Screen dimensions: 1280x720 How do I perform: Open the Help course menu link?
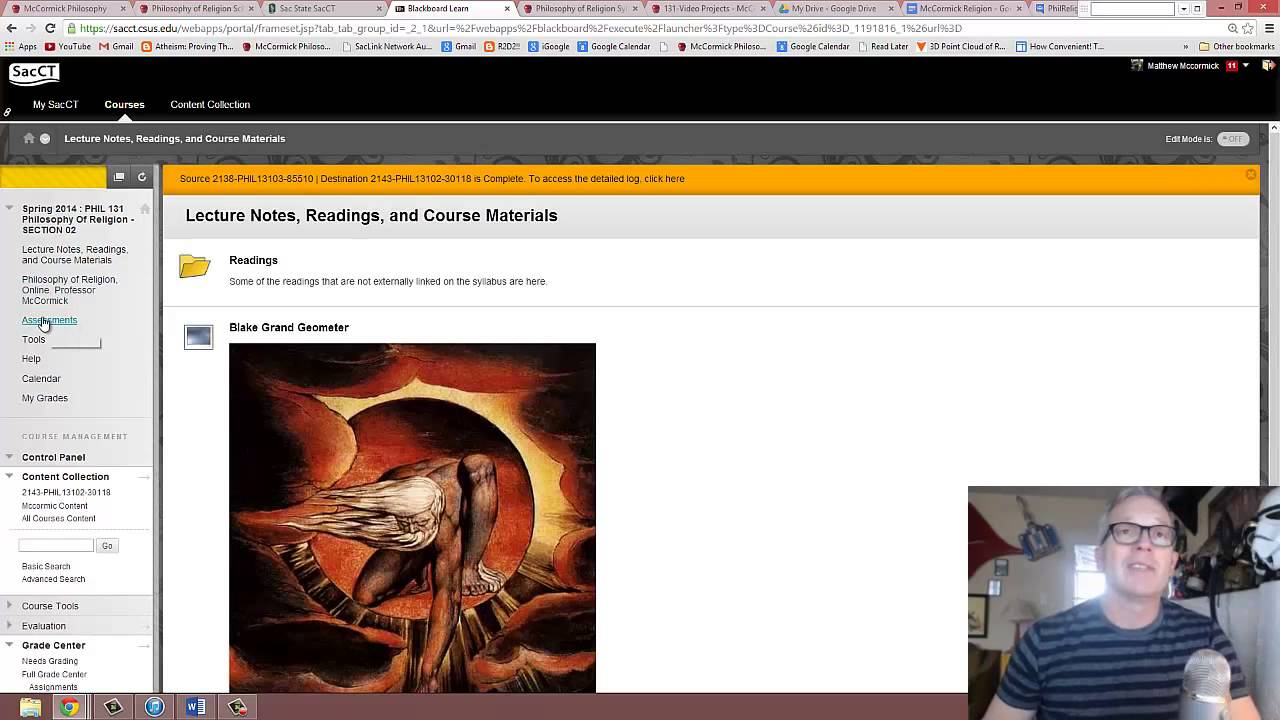(x=31, y=359)
